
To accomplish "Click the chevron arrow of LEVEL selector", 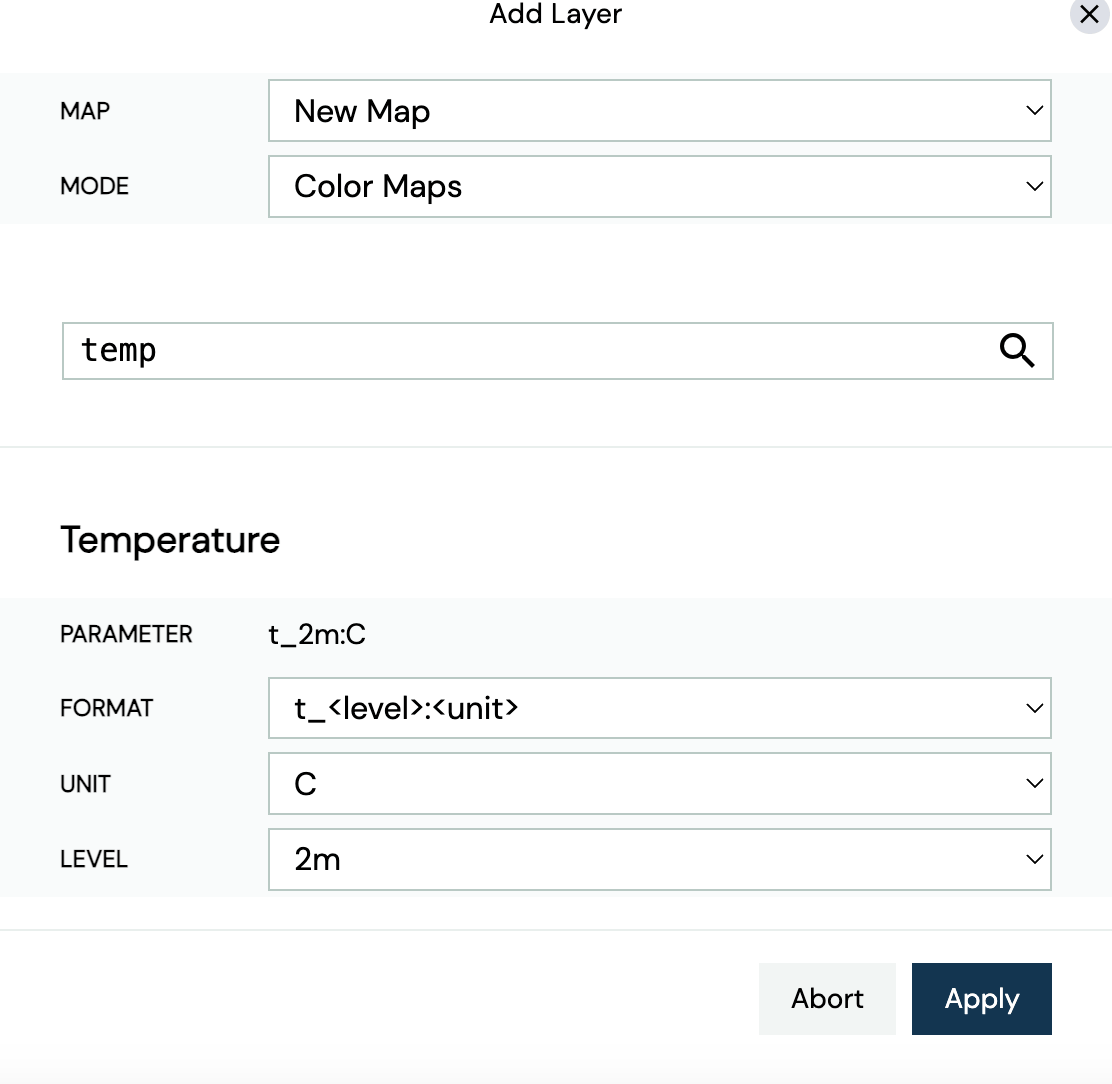I will click(x=1035, y=859).
